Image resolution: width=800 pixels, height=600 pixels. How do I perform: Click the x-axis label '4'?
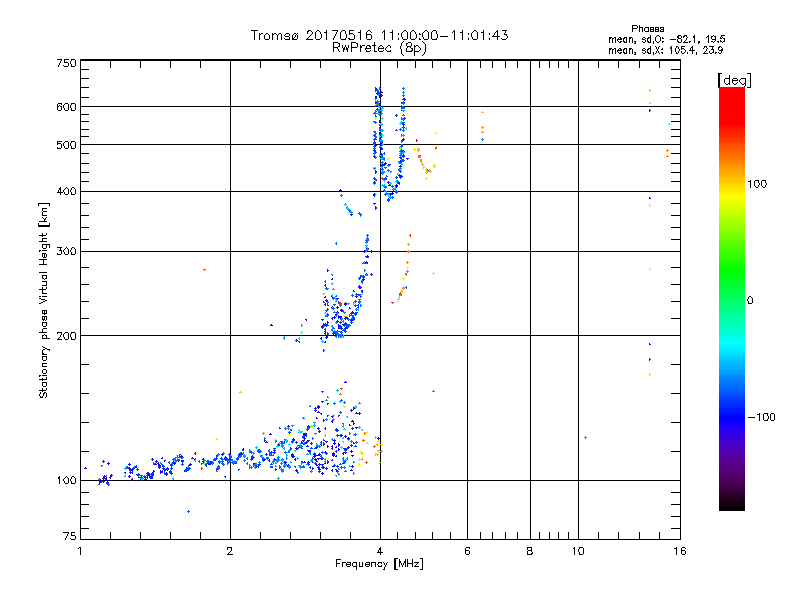[380, 551]
